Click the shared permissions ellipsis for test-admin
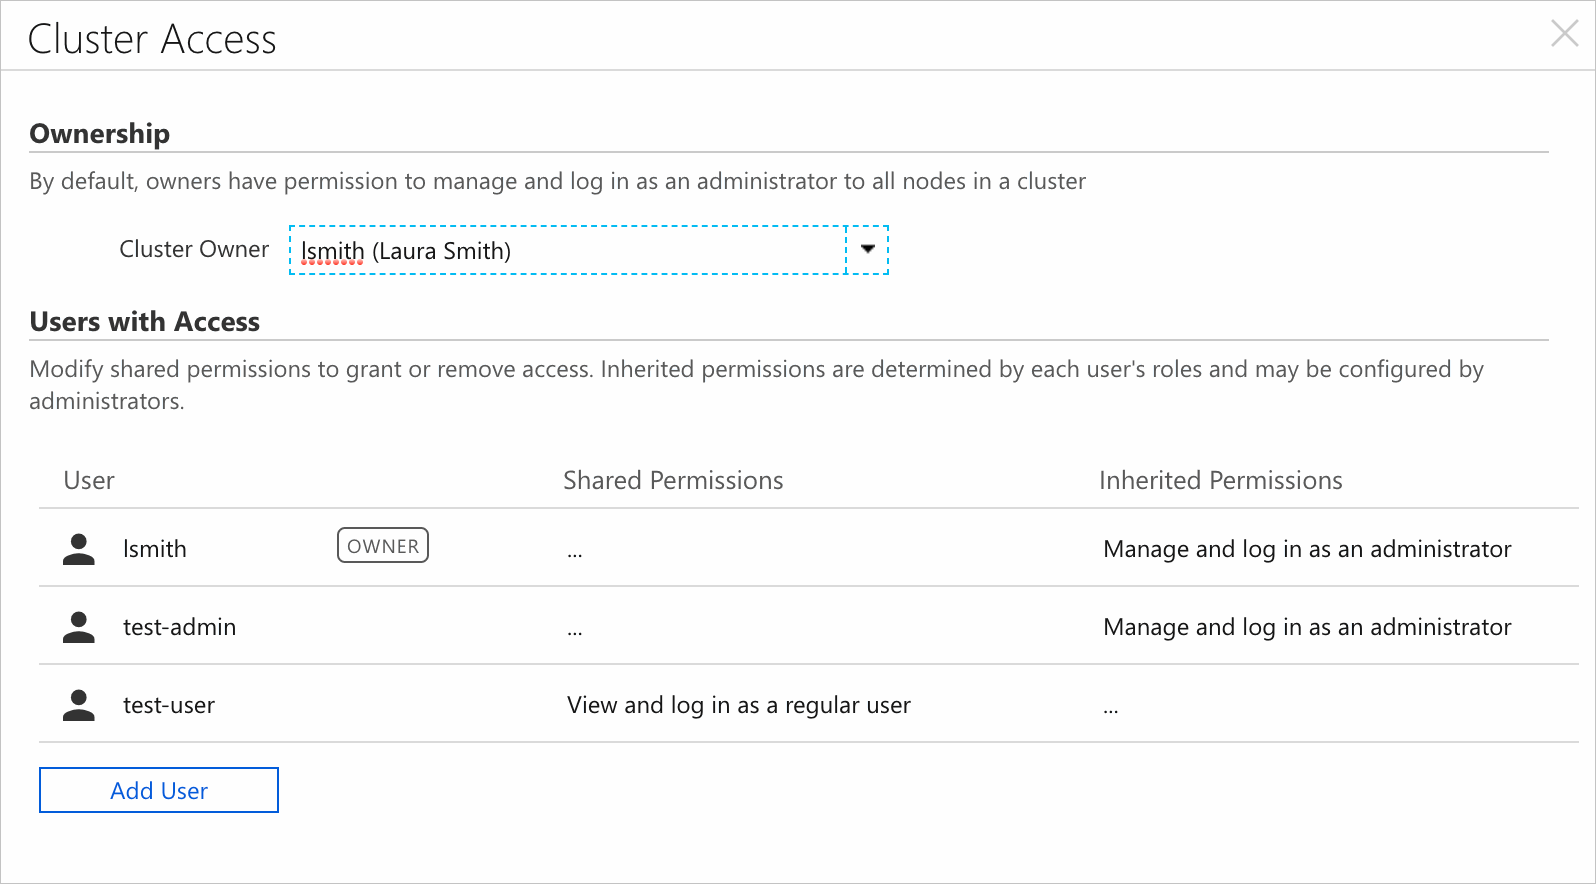 click(575, 631)
